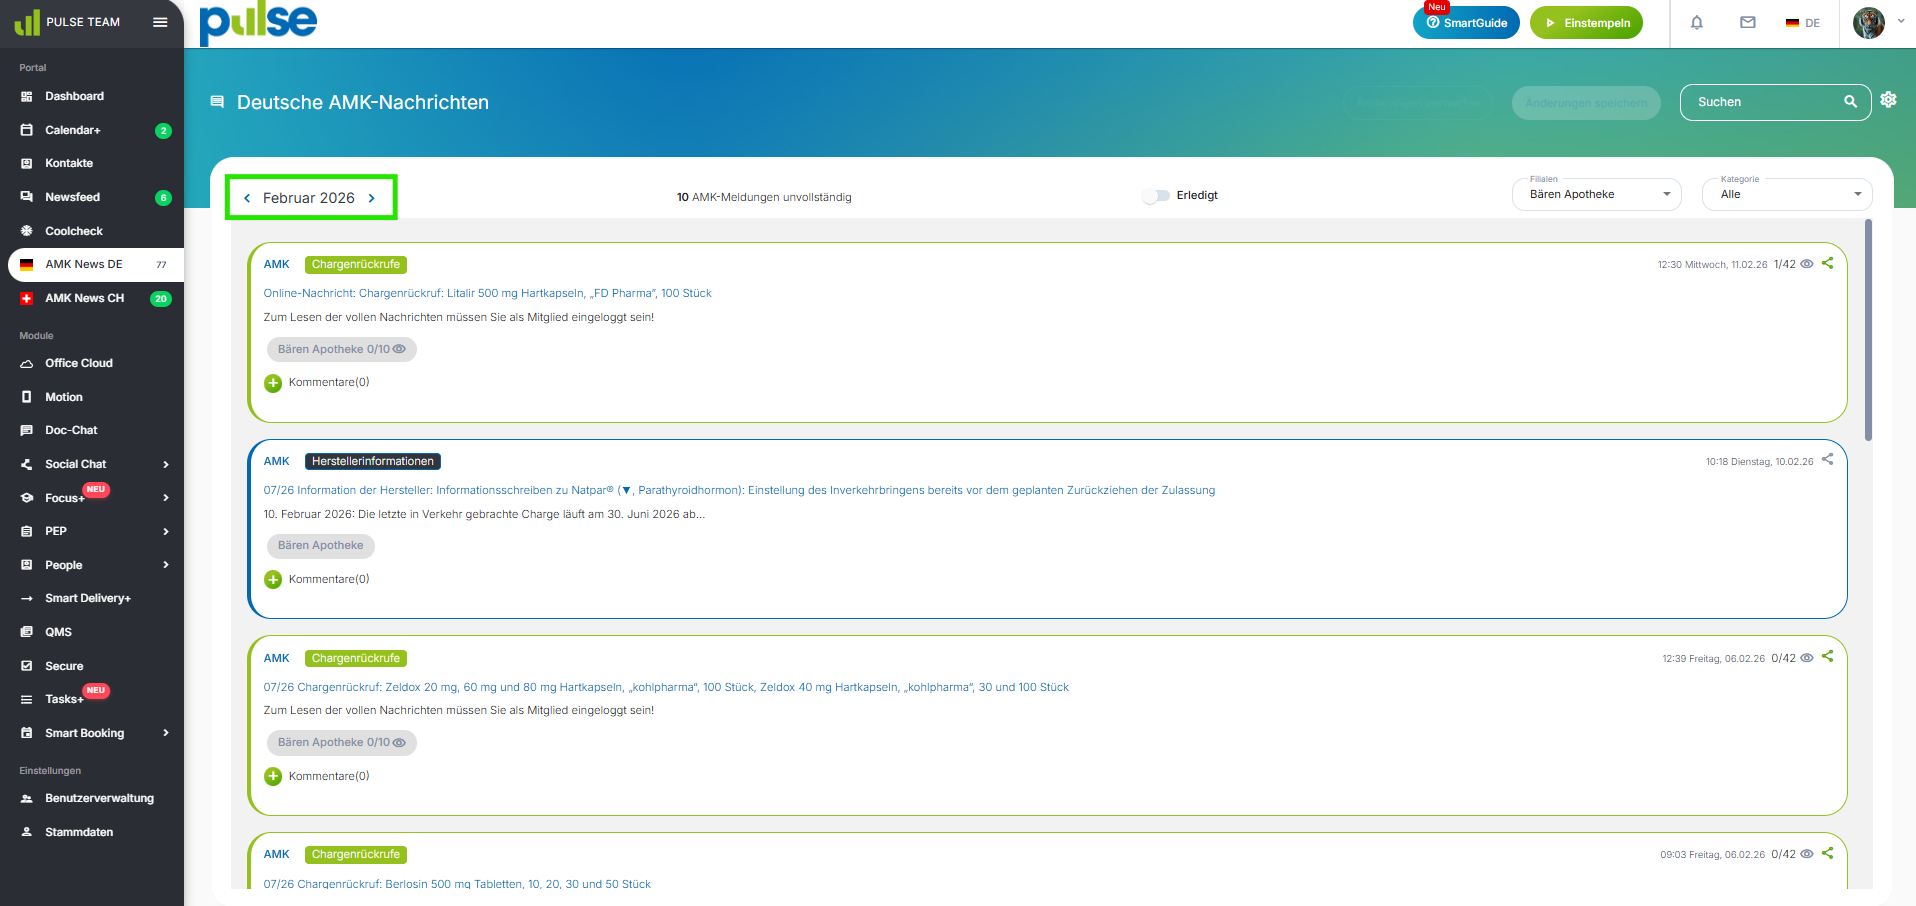Open the Filialen dropdown showing Bären Apotheke
1916x906 pixels.
[1597, 194]
